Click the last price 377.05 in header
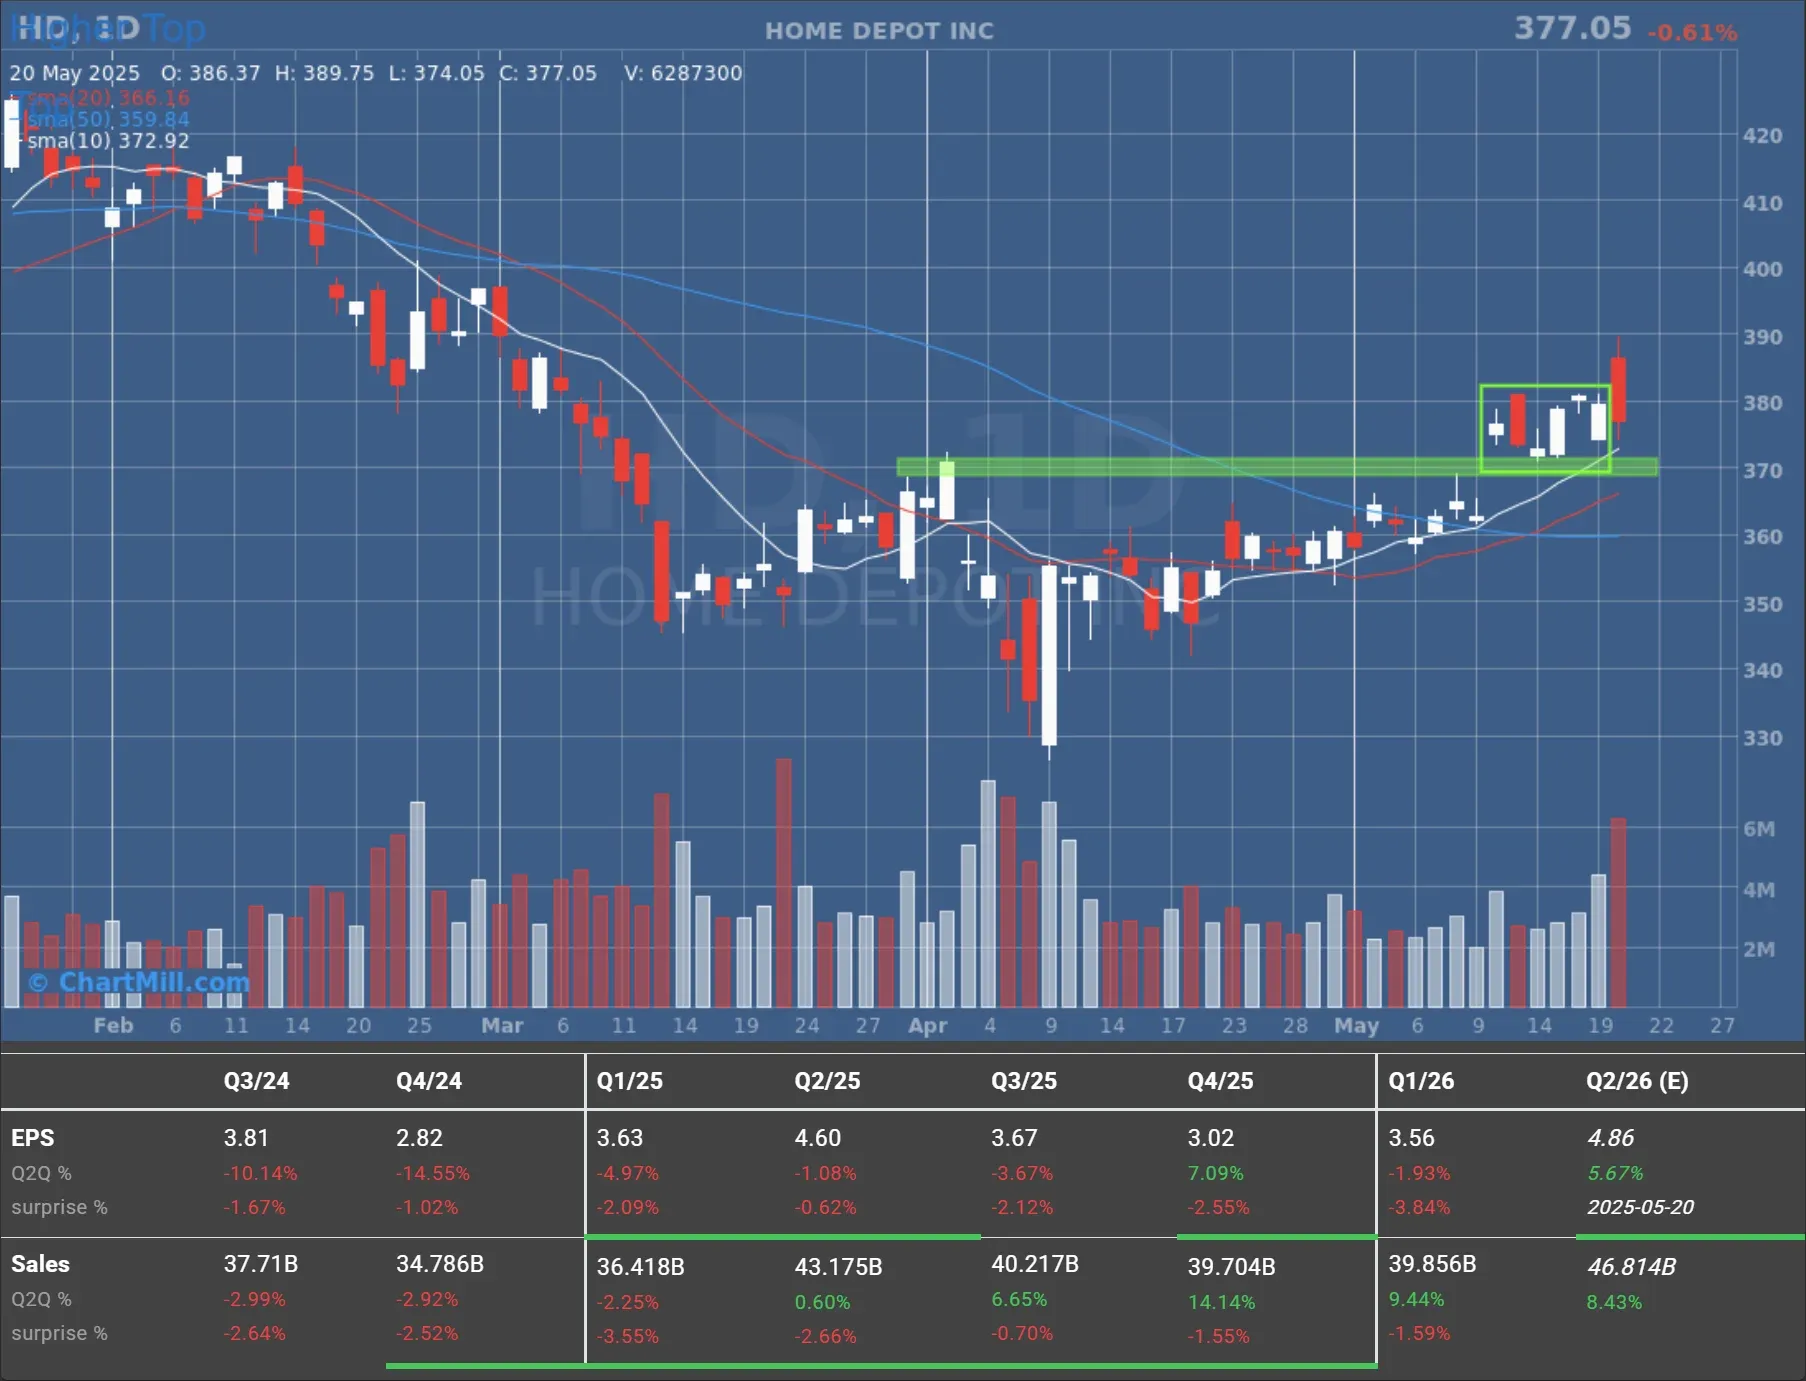 (1571, 28)
